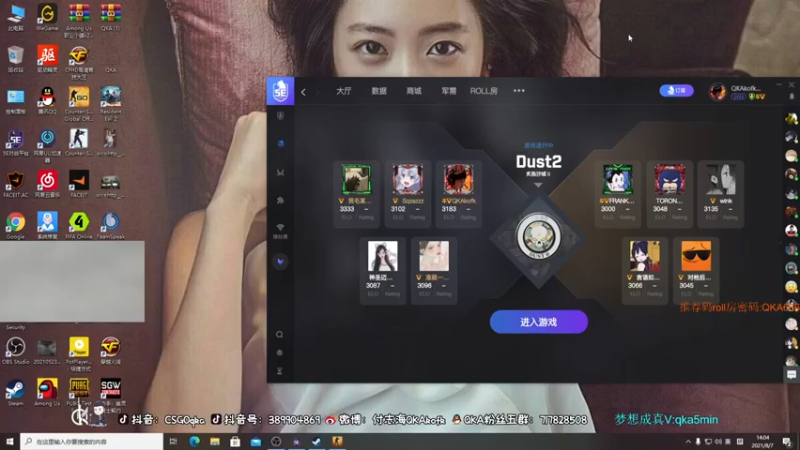Click the 5E platform logo
800x450 pixels.
coord(280,91)
